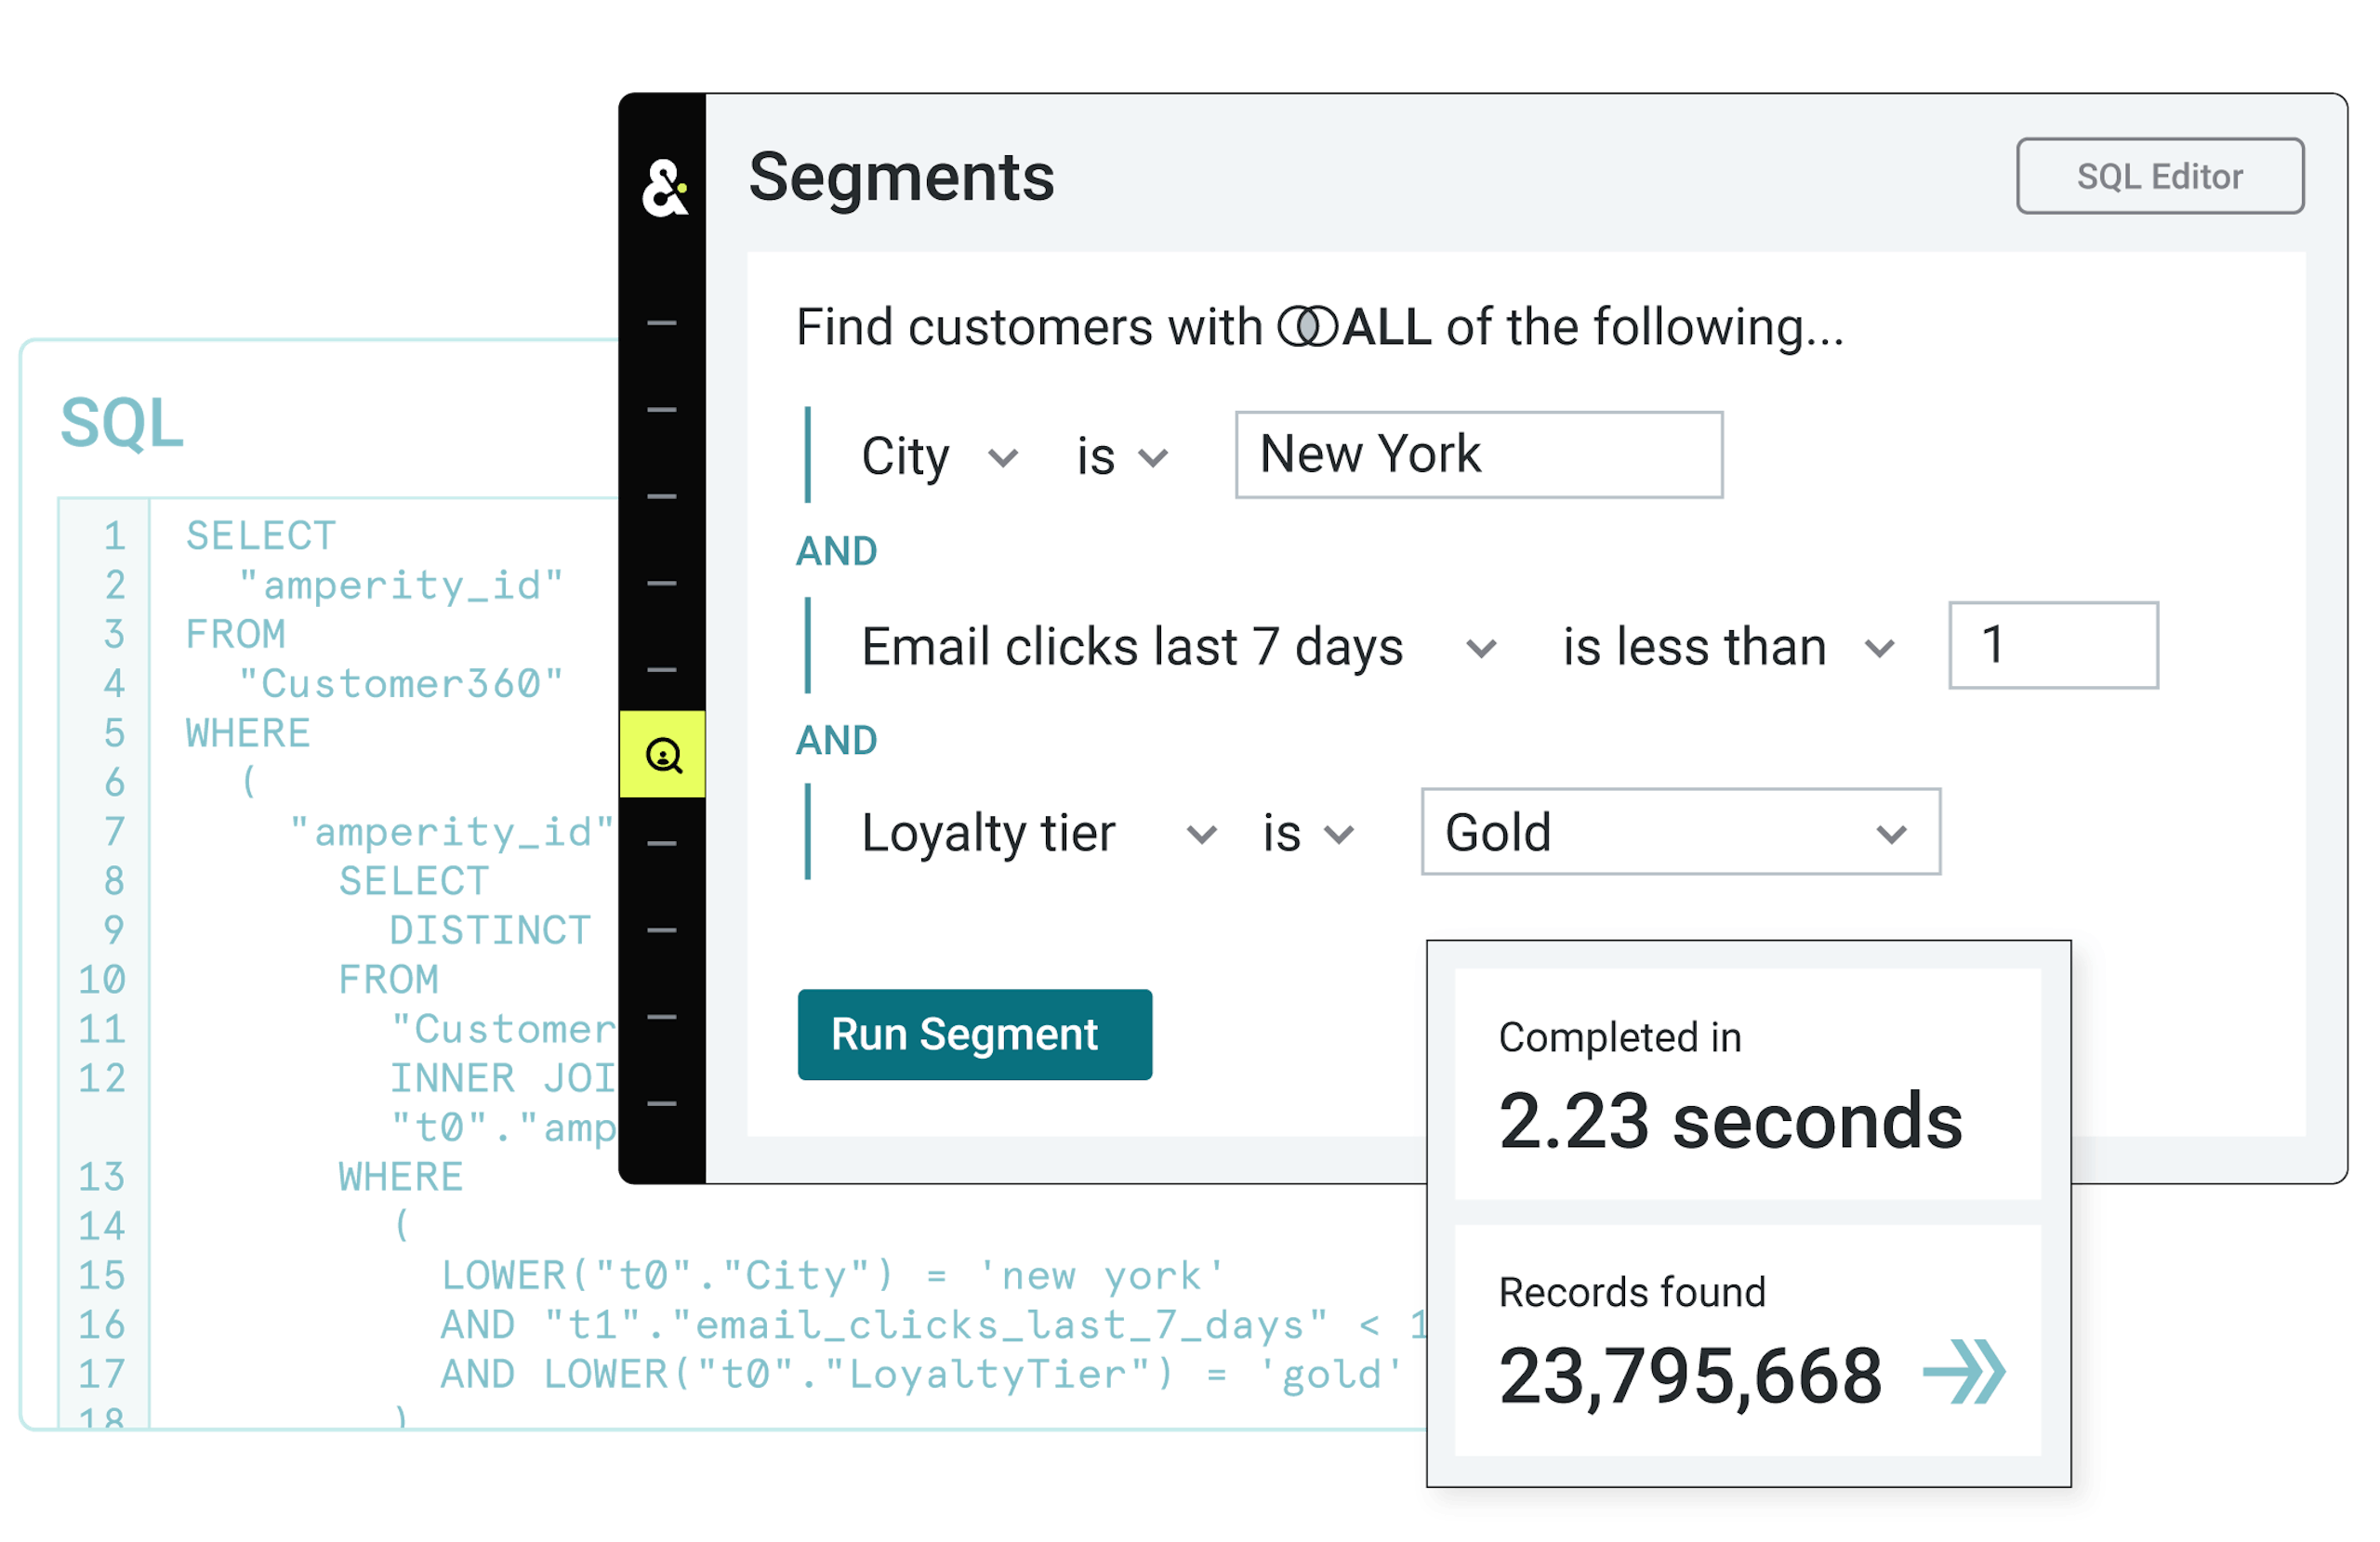Click SQL line 1 SELECT keyword
The image size is (2380, 1542).
261,536
